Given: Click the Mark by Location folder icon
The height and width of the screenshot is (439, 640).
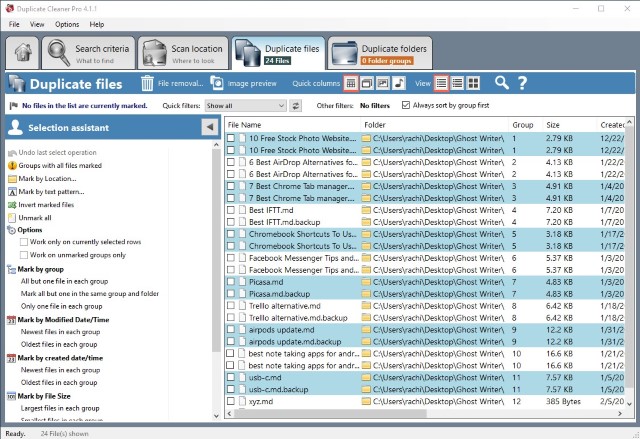Looking at the screenshot, I should [x=12, y=179].
